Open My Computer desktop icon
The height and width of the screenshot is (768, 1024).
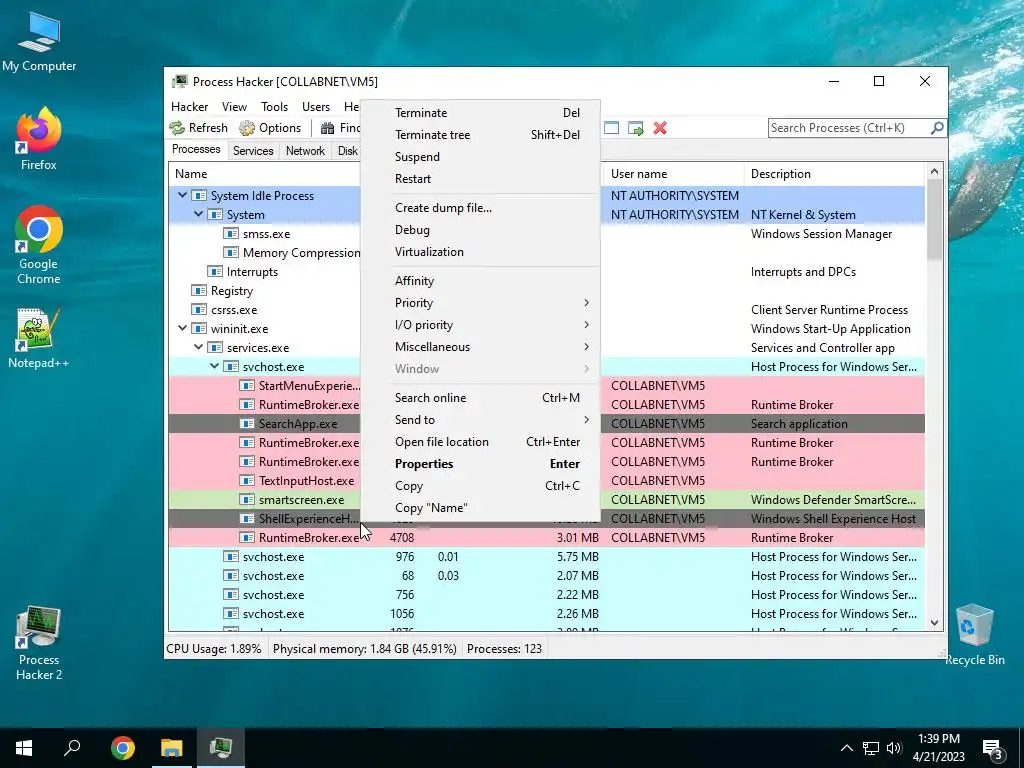click(x=39, y=41)
